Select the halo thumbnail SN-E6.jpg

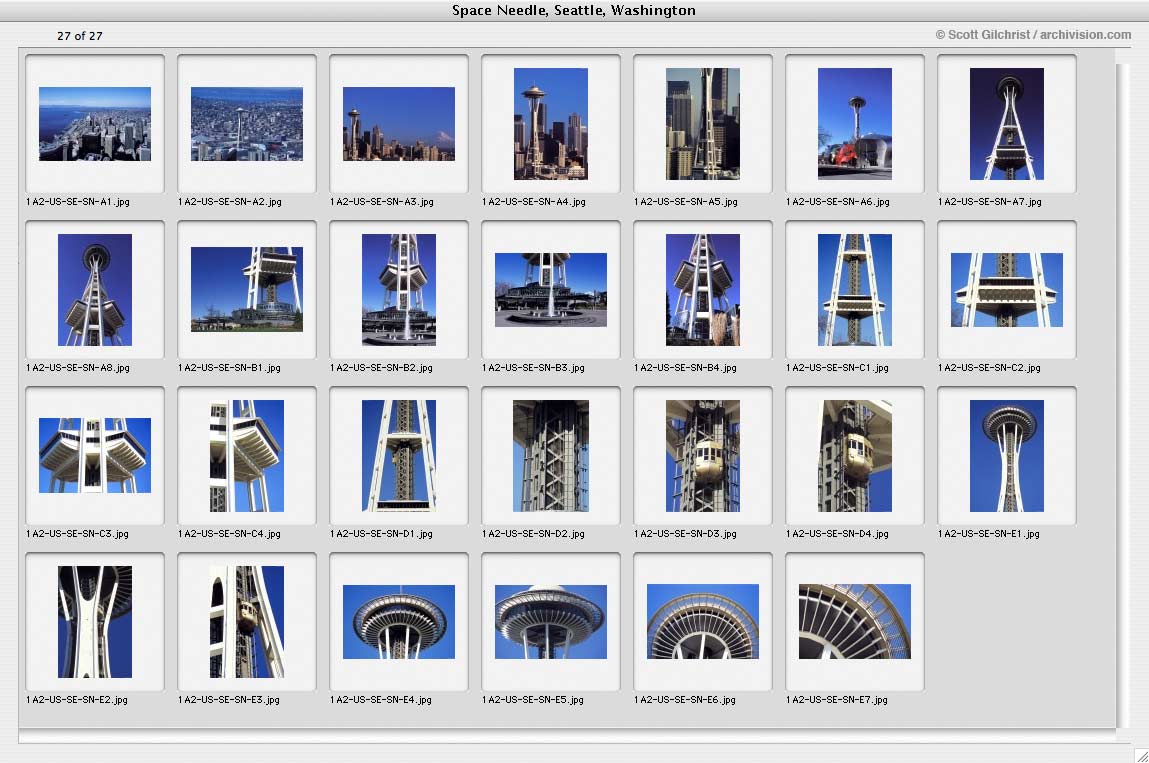[x=703, y=622]
